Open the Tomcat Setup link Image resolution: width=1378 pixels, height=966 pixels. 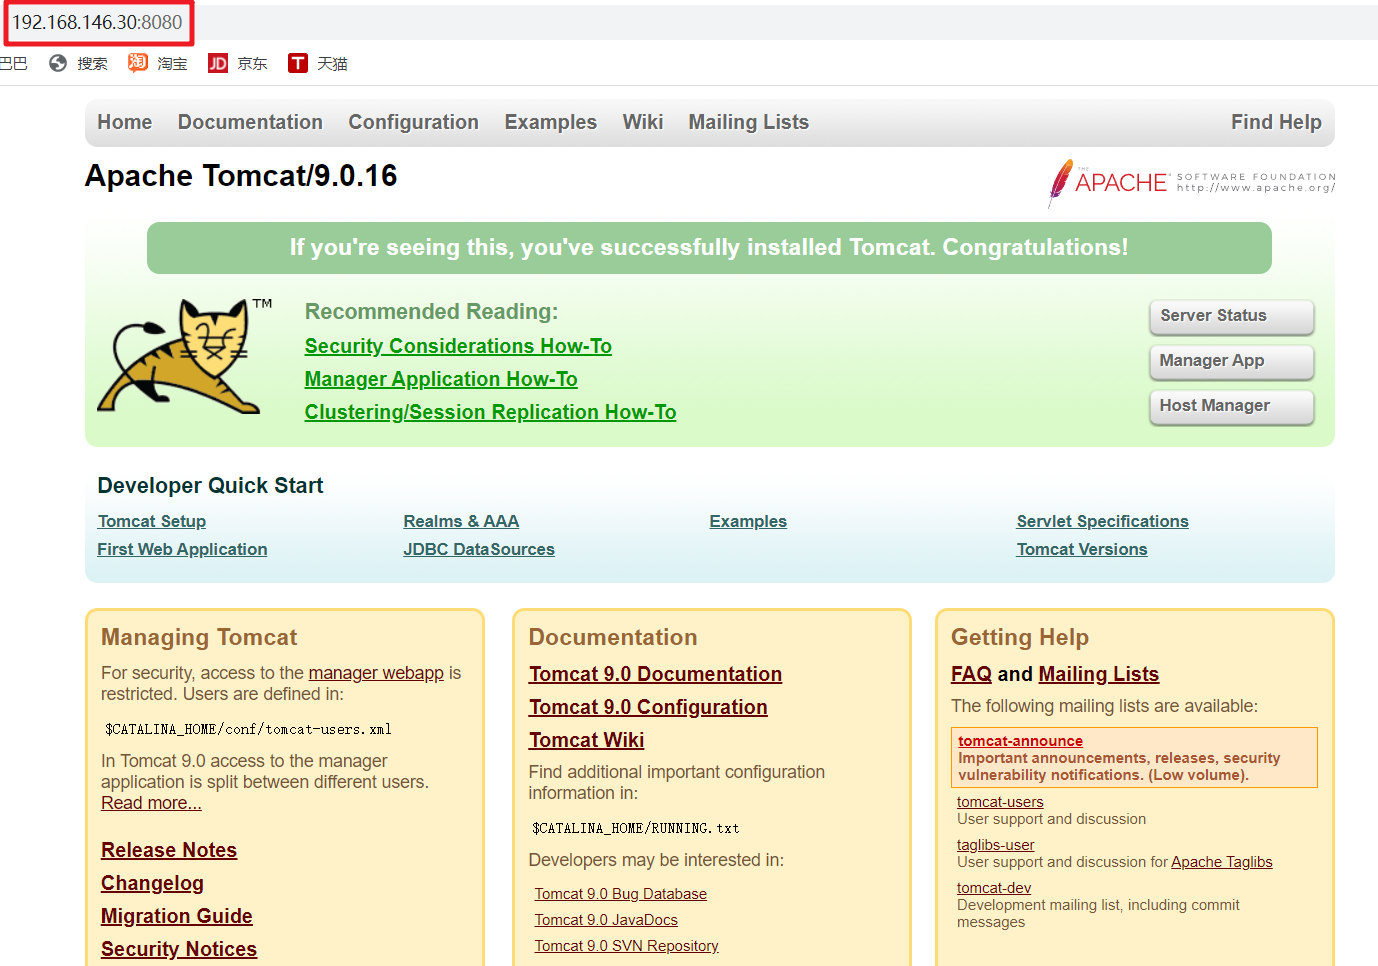pyautogui.click(x=152, y=521)
